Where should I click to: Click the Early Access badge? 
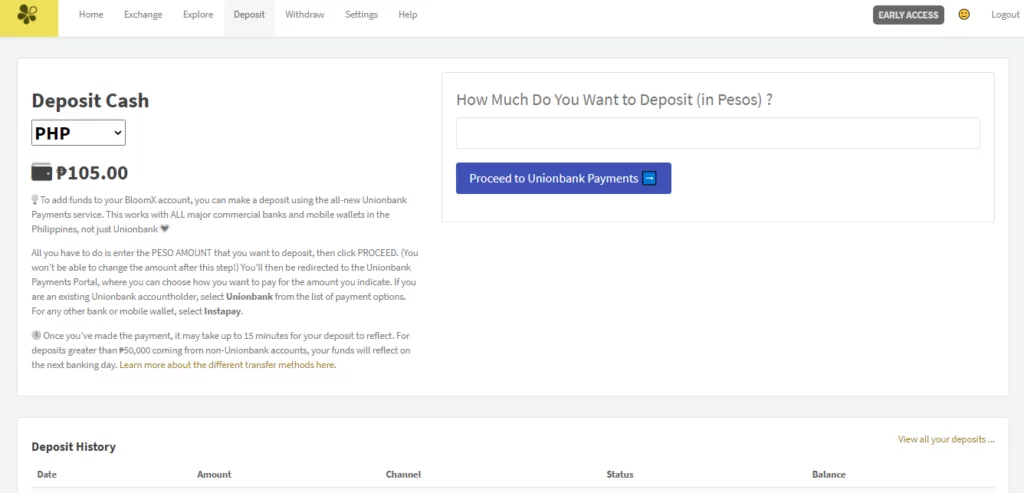point(908,15)
